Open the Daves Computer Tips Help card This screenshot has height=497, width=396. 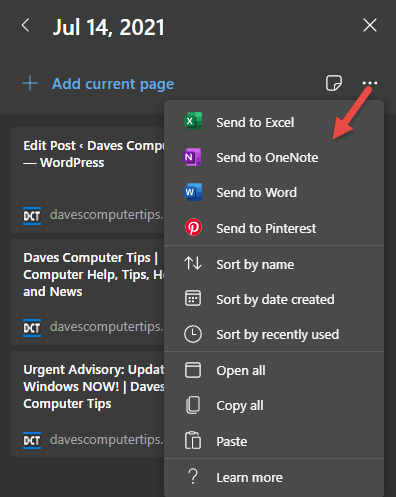coord(87,292)
